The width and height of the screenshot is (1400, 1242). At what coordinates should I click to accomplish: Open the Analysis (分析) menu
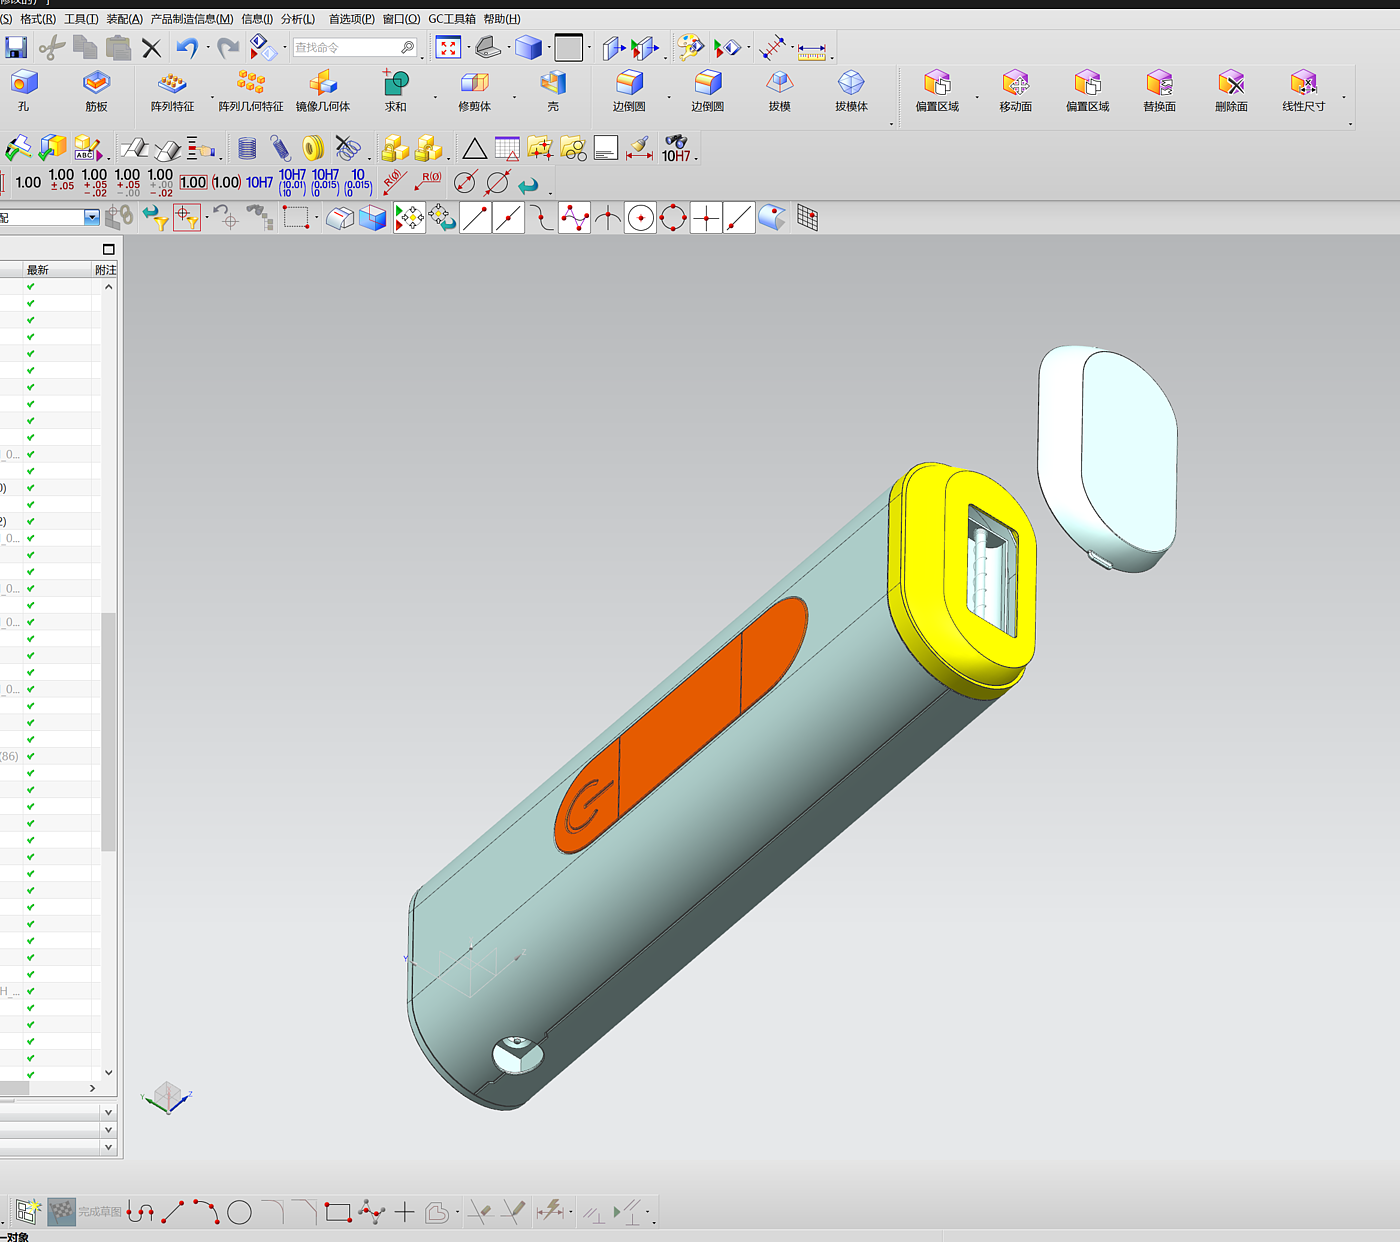click(297, 19)
